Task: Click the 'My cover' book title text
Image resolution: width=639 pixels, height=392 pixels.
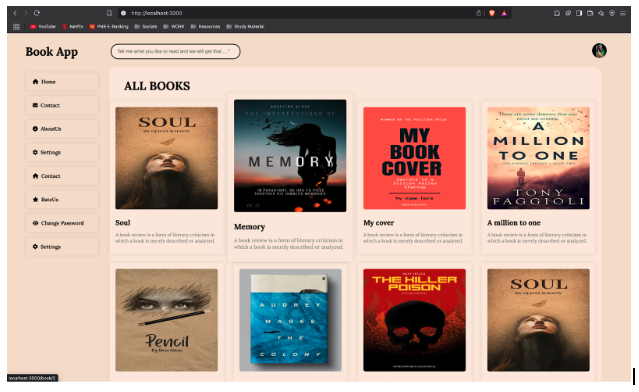Action: 379,223
